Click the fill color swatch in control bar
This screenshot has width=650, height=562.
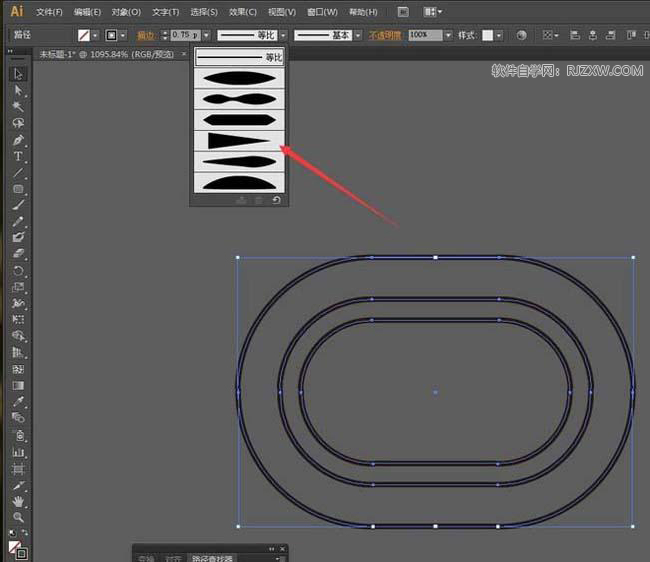[x=84, y=35]
